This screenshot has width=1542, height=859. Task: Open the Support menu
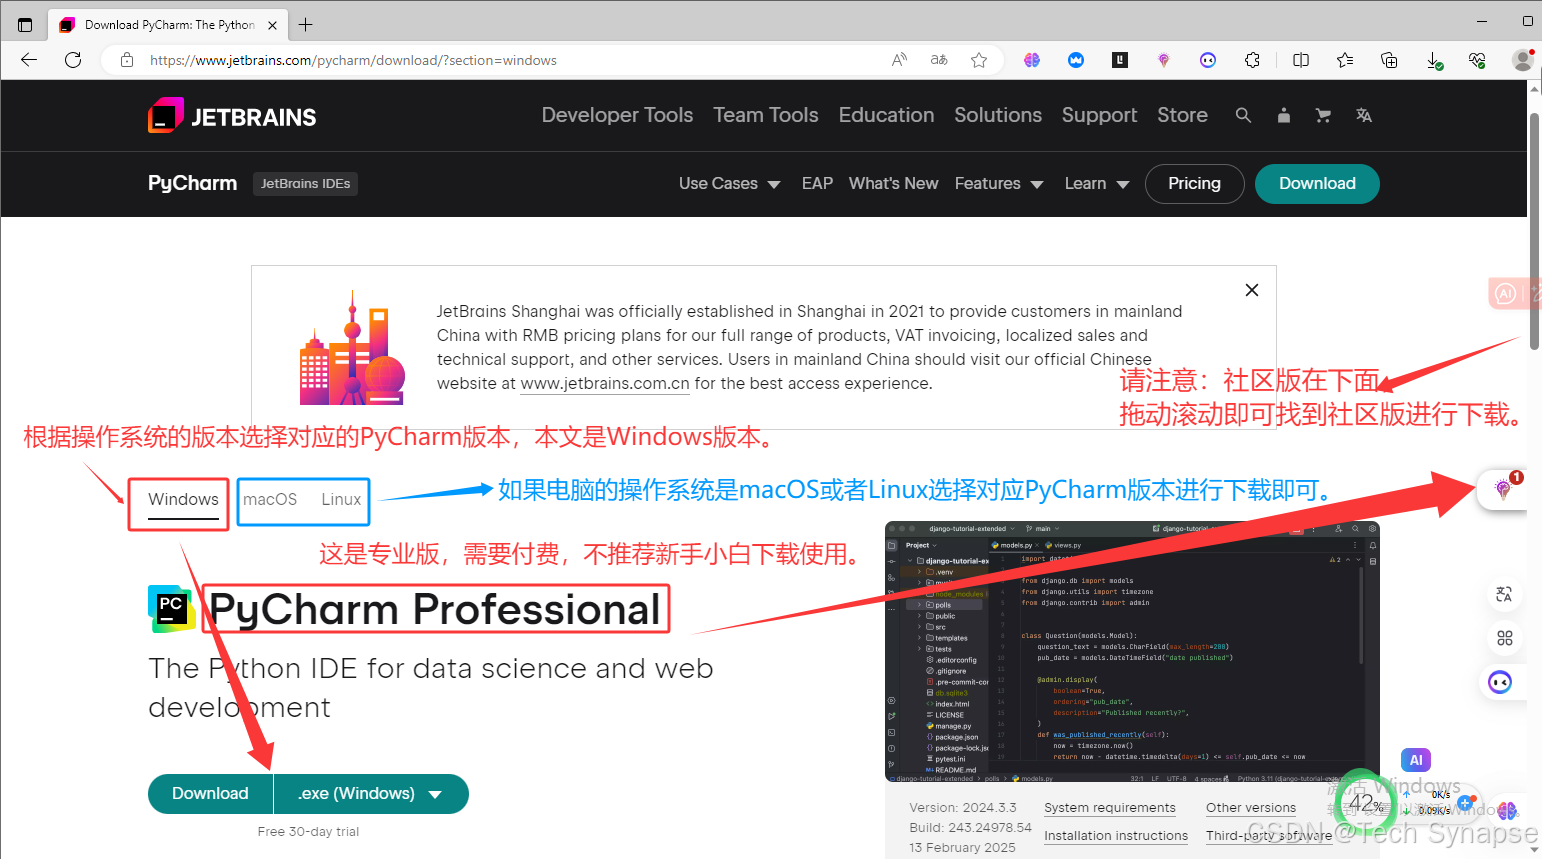1099,115
